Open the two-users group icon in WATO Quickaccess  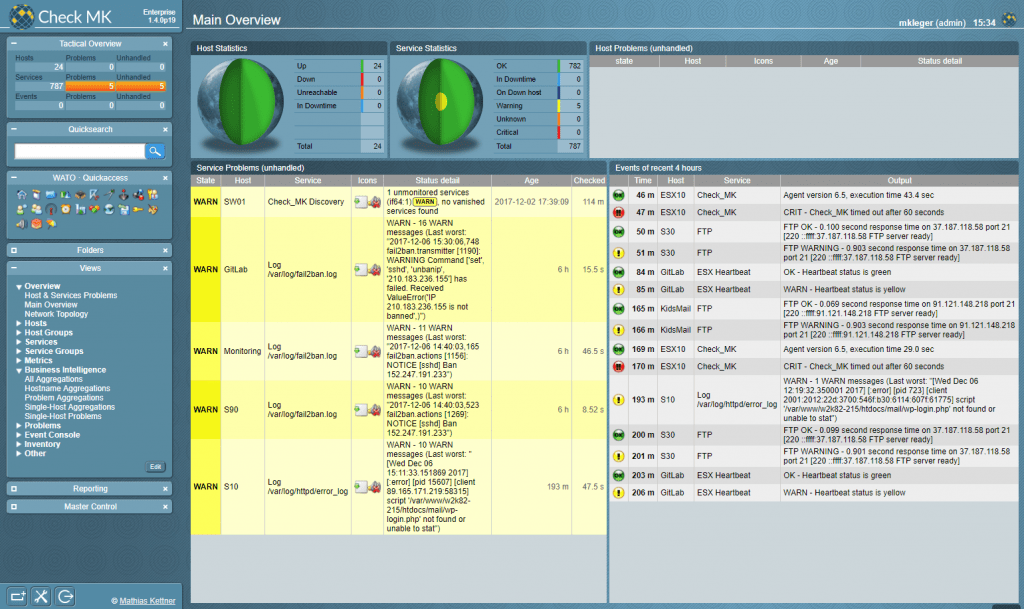(36, 210)
